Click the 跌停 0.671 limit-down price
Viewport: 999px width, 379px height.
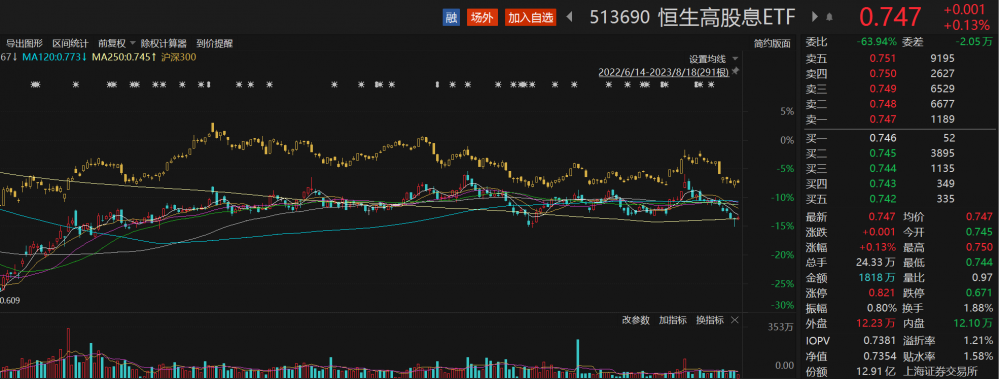click(x=980, y=294)
